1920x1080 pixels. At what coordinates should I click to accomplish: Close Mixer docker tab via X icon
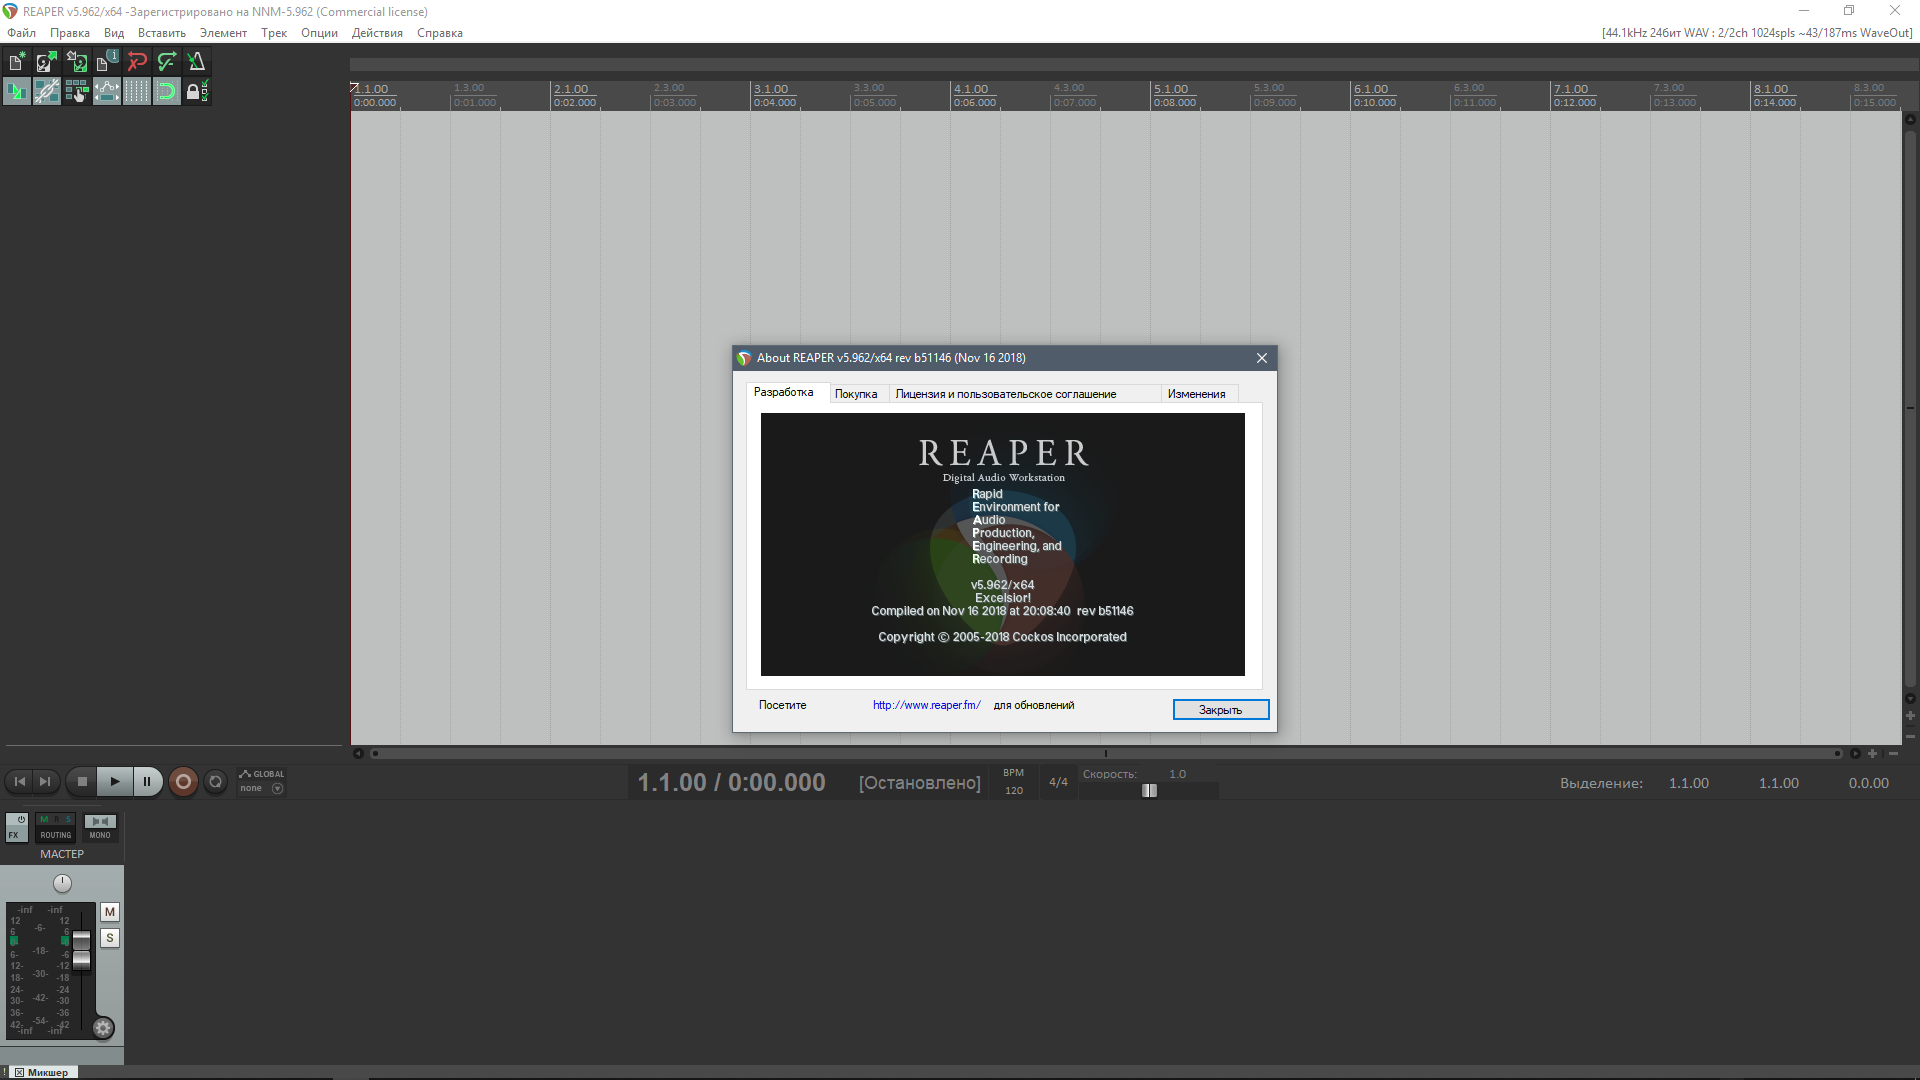tap(19, 1072)
